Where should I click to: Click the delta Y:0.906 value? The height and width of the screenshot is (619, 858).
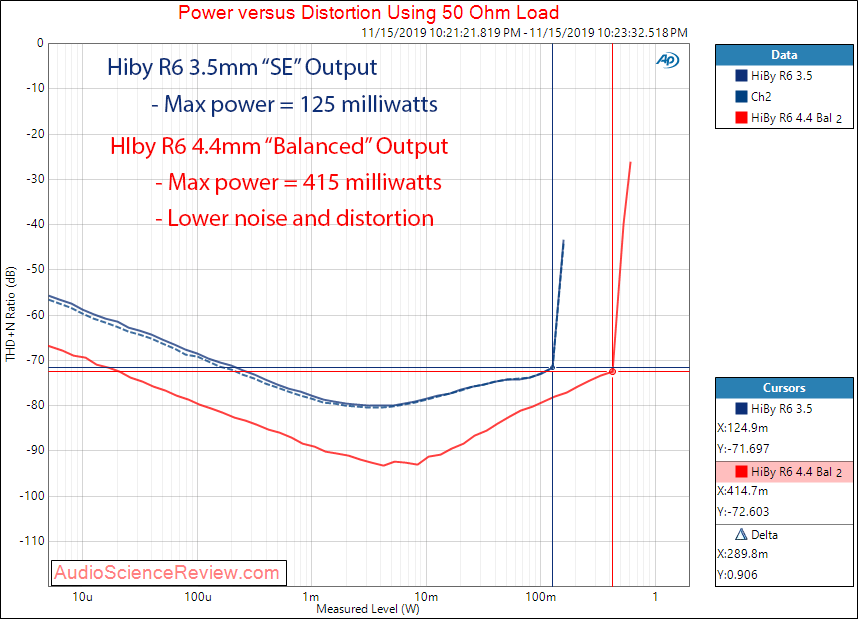[737, 575]
